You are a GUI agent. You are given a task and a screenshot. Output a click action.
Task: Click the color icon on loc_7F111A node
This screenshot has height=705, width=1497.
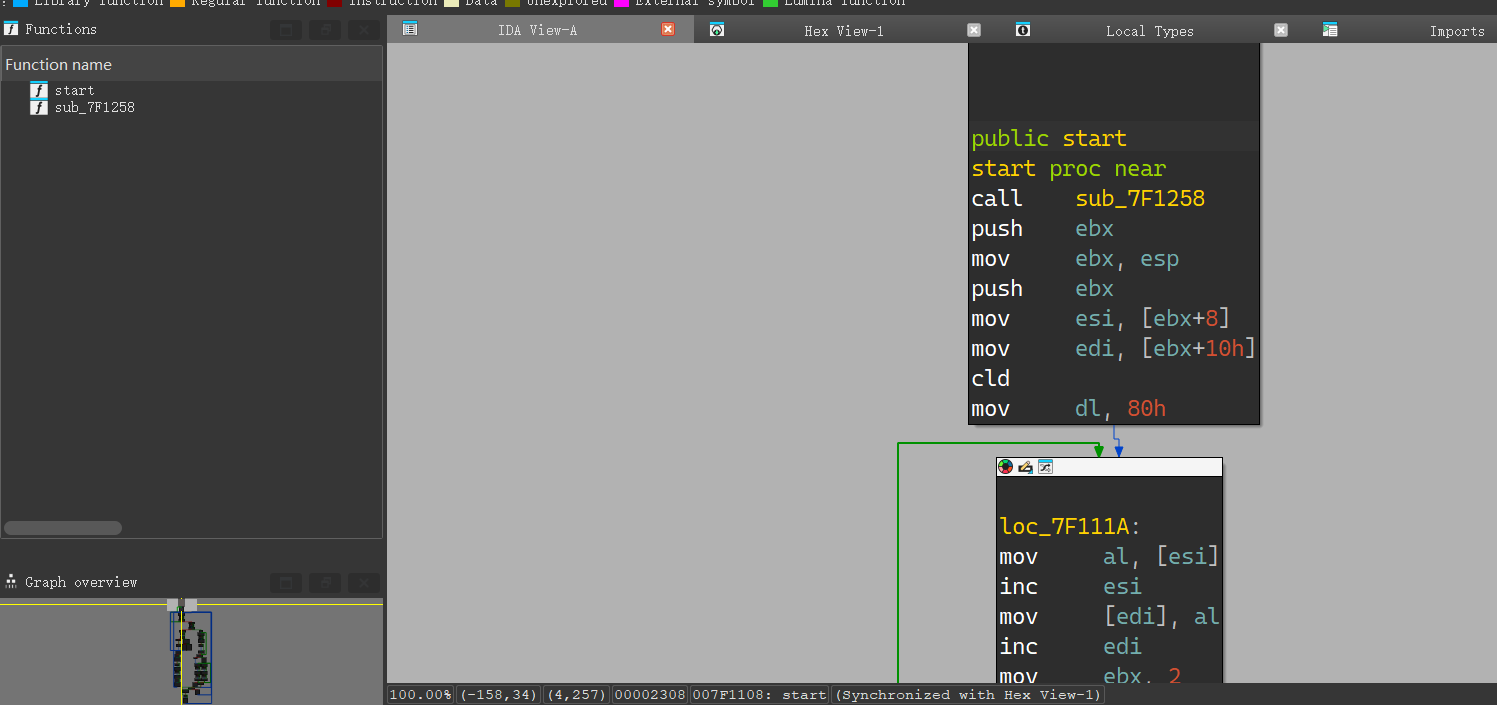pyautogui.click(x=1006, y=467)
